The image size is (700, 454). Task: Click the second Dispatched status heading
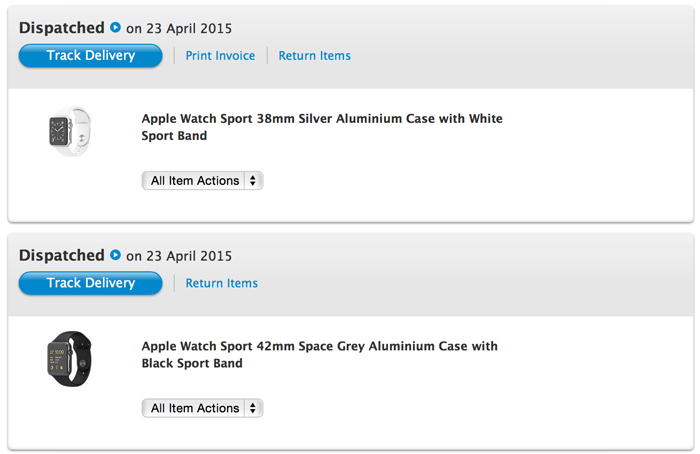62,255
